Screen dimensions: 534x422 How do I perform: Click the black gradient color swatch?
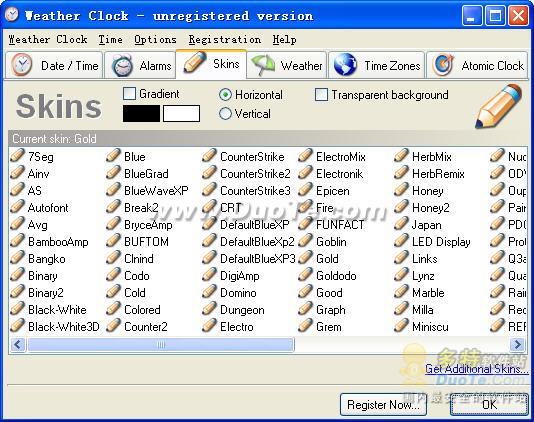point(141,113)
